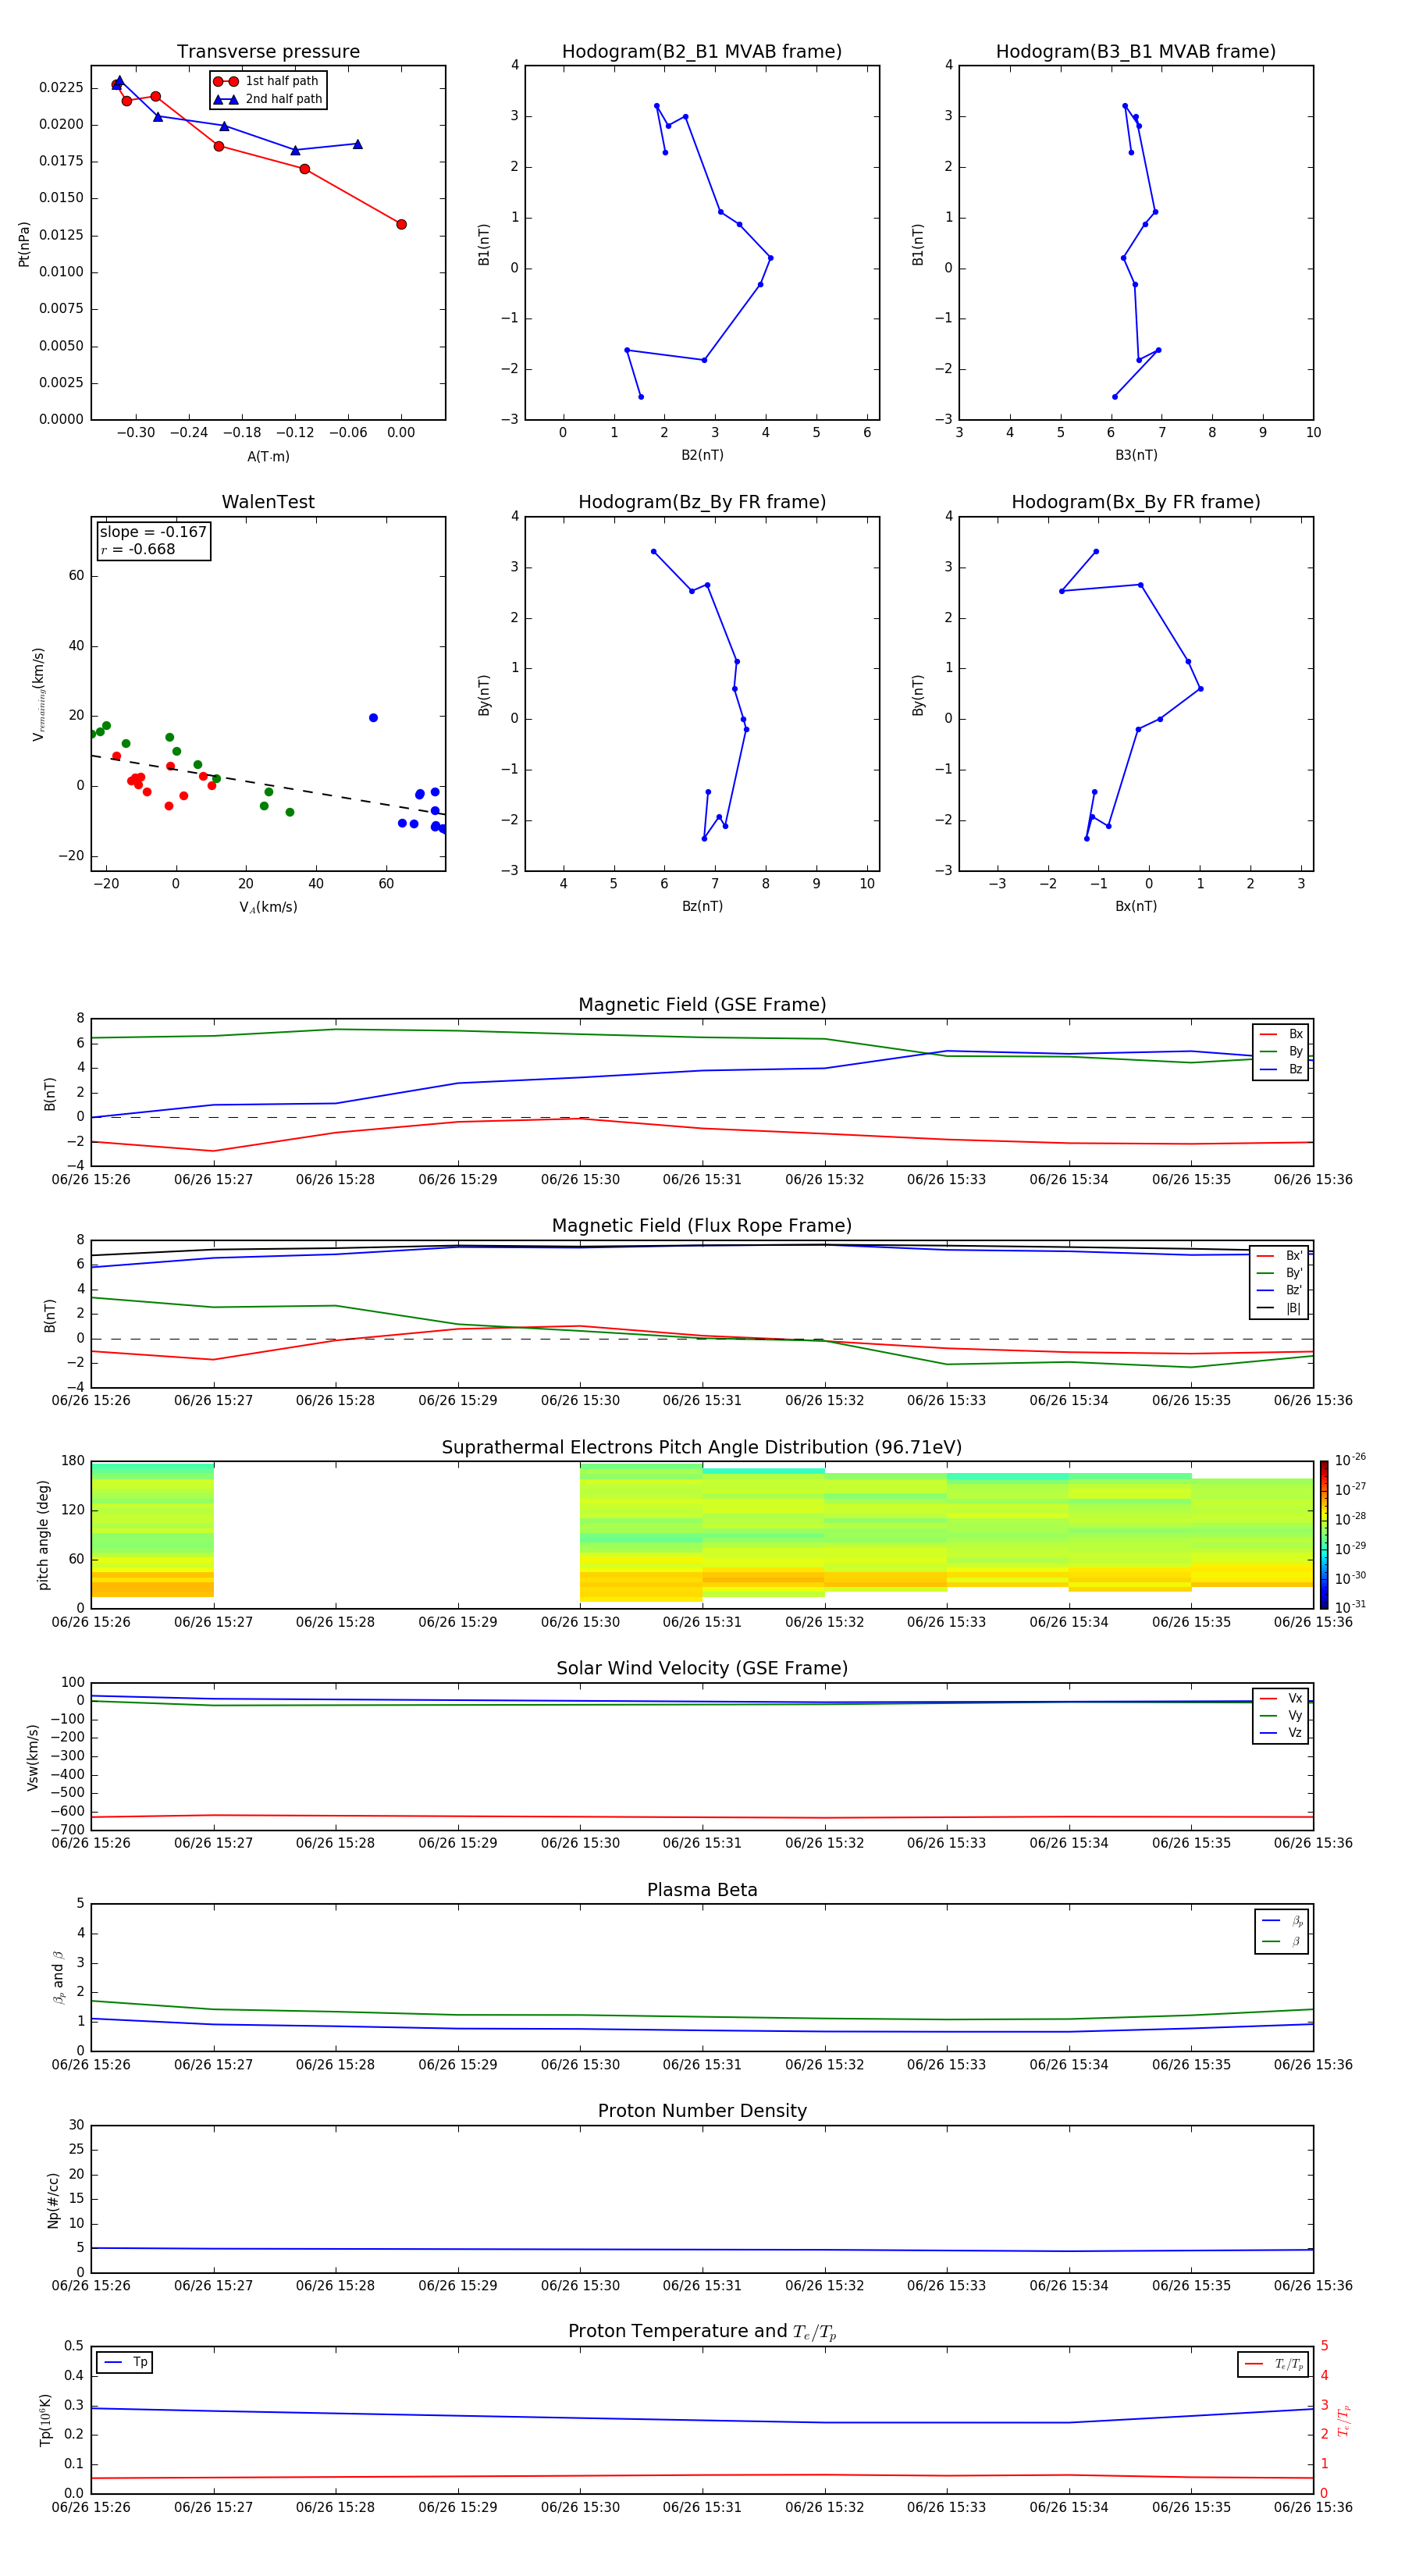1405x2576 pixels.
Task: Click the pitch angle colorbar
Action: [1324, 1535]
